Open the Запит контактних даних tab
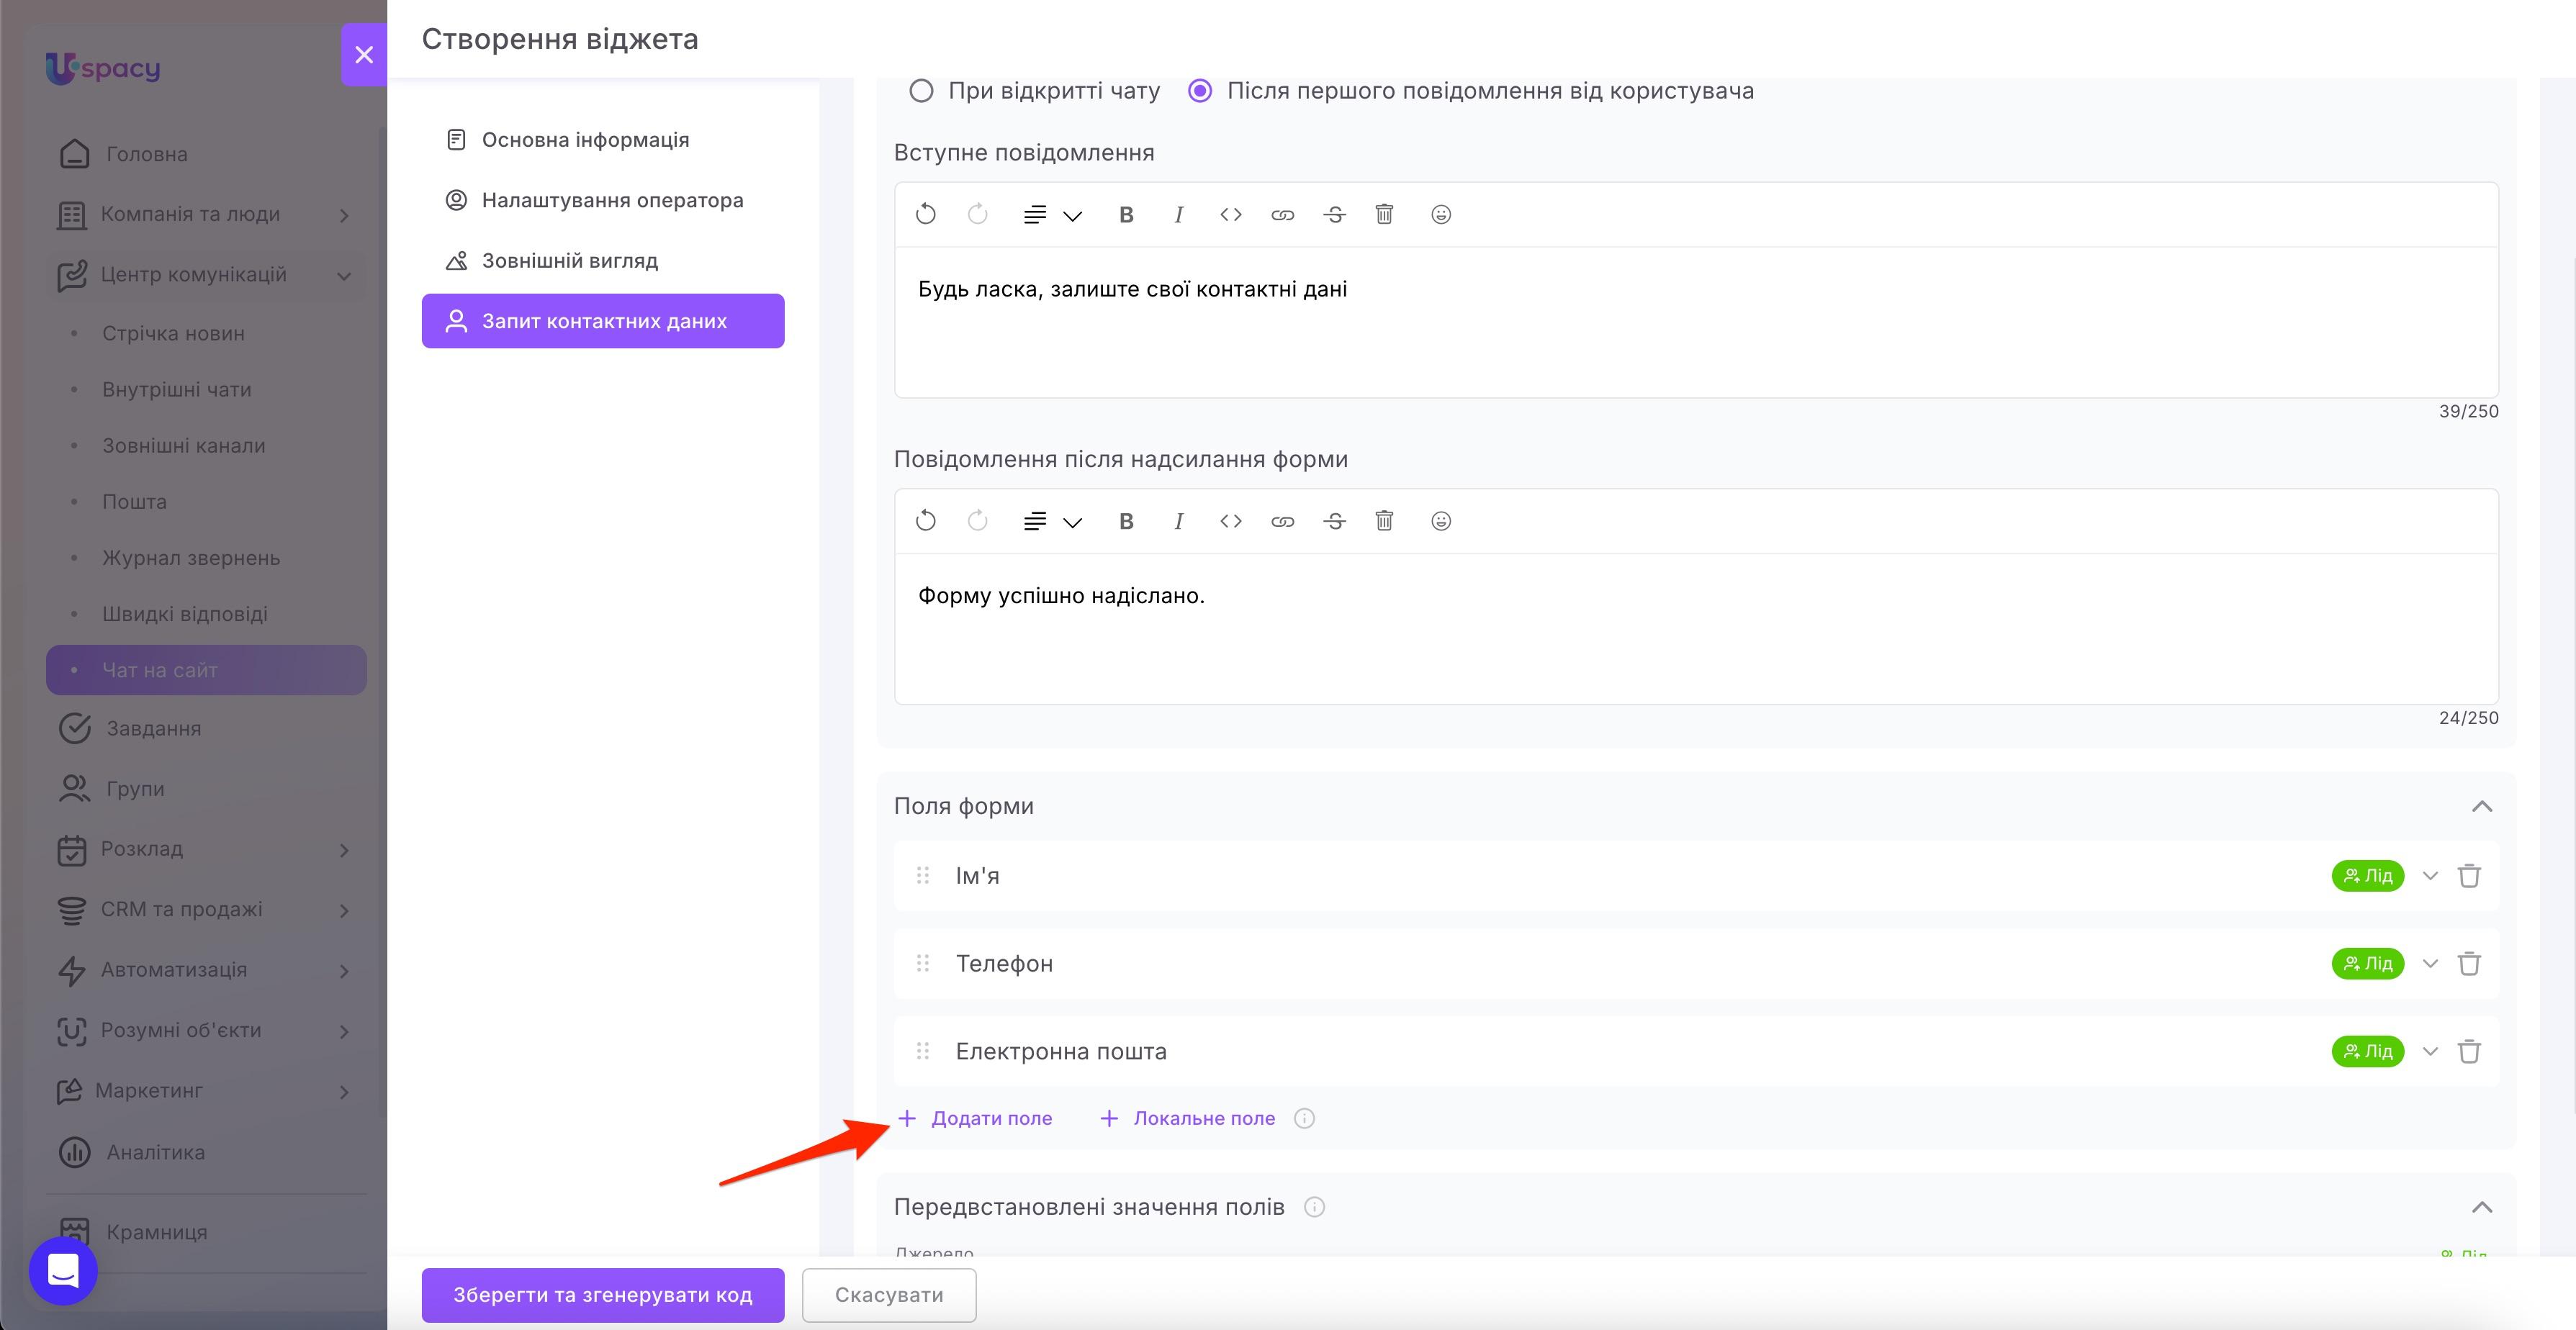The height and width of the screenshot is (1330, 2576). 603,321
